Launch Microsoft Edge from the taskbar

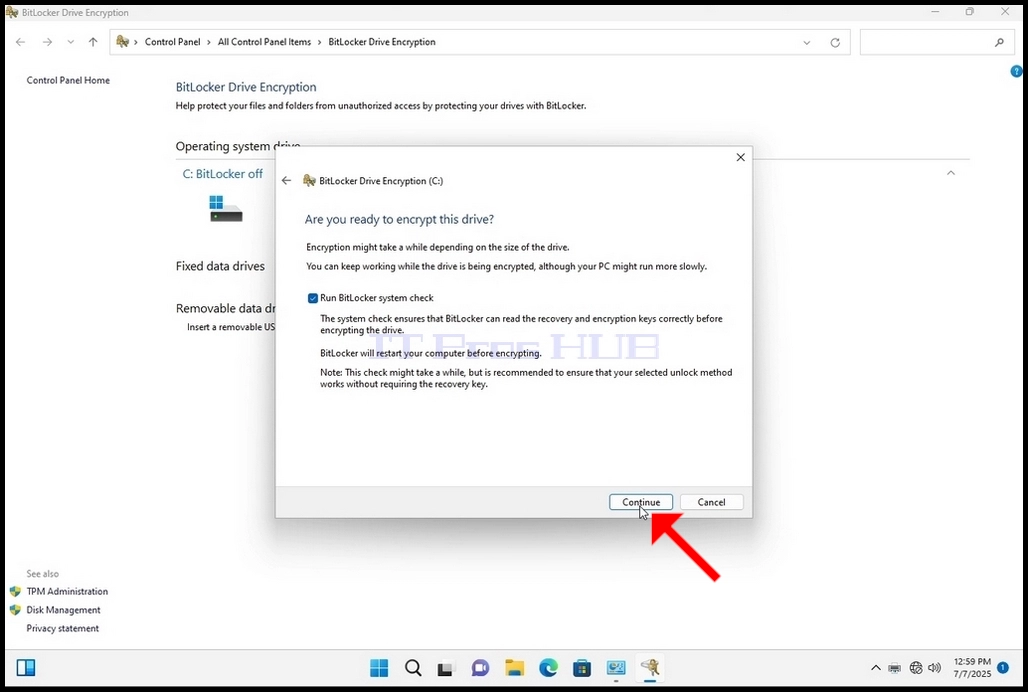[548, 668]
